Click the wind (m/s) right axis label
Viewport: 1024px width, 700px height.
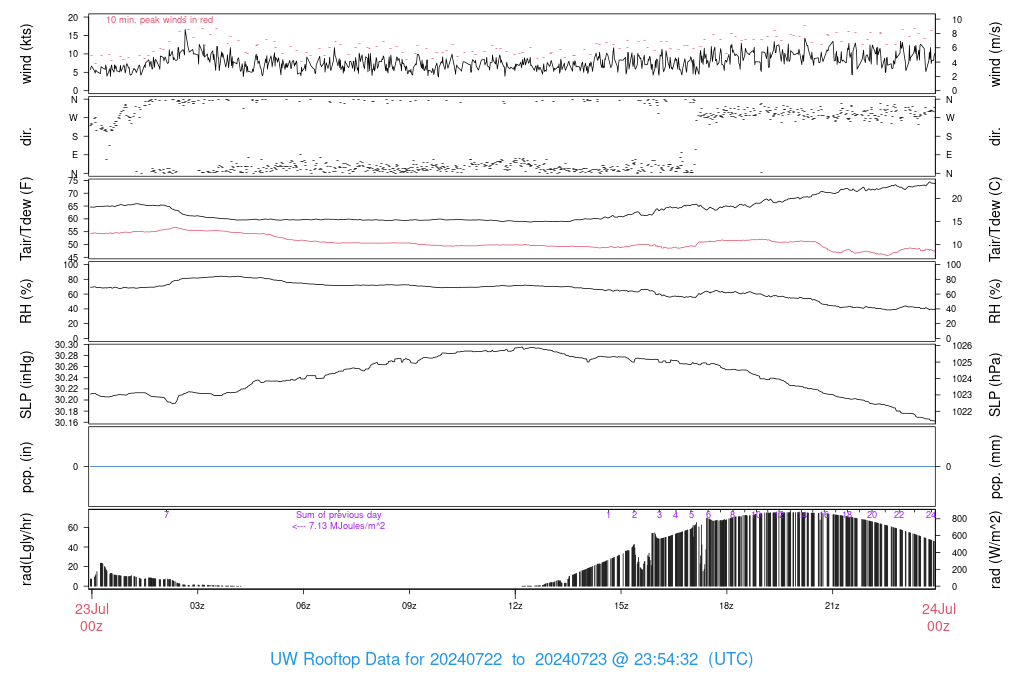coord(996,53)
